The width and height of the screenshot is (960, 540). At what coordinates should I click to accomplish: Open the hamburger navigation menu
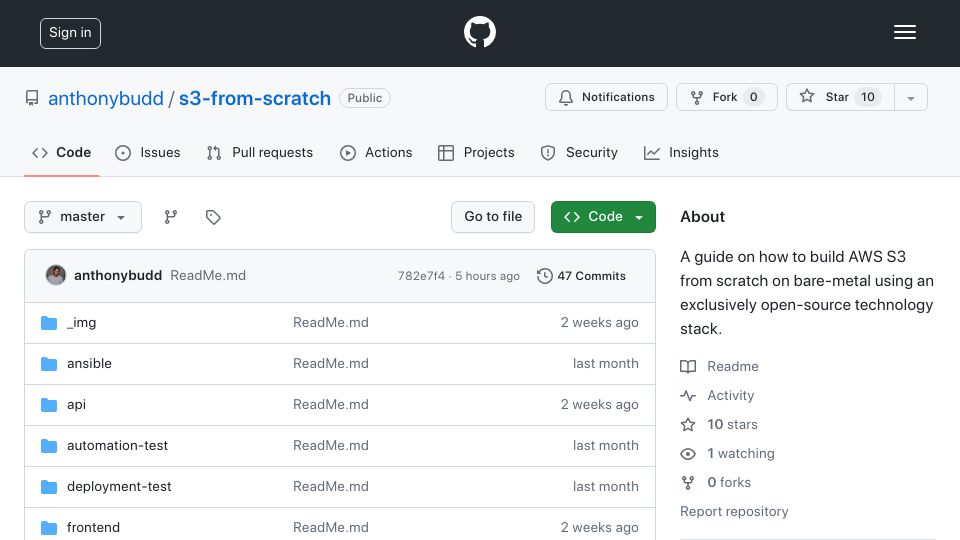(904, 32)
